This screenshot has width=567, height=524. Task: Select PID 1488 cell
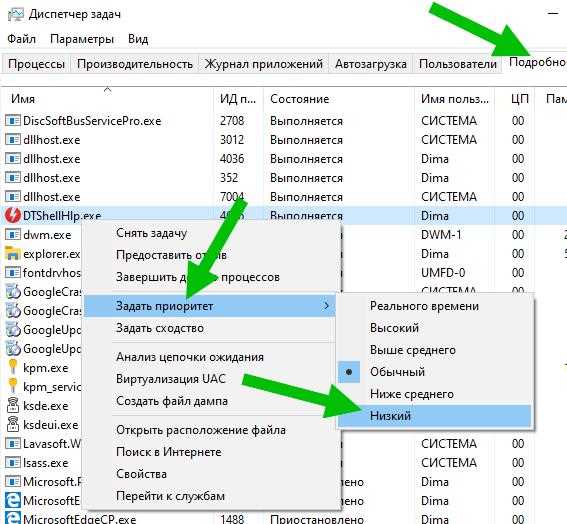(232, 519)
